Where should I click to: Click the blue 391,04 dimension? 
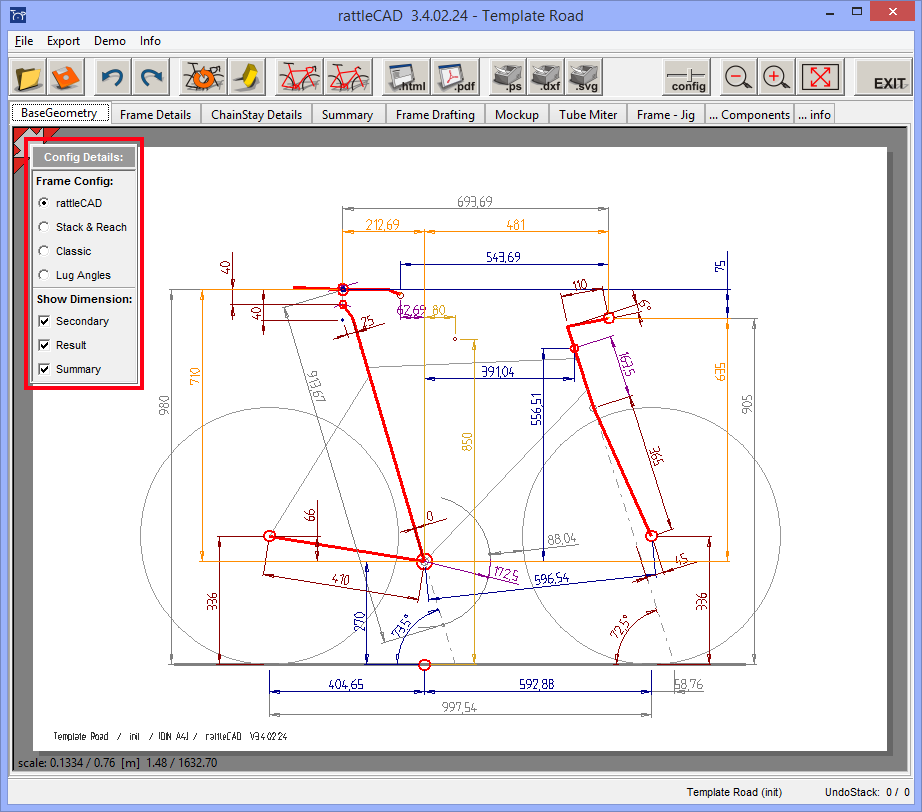(x=497, y=372)
